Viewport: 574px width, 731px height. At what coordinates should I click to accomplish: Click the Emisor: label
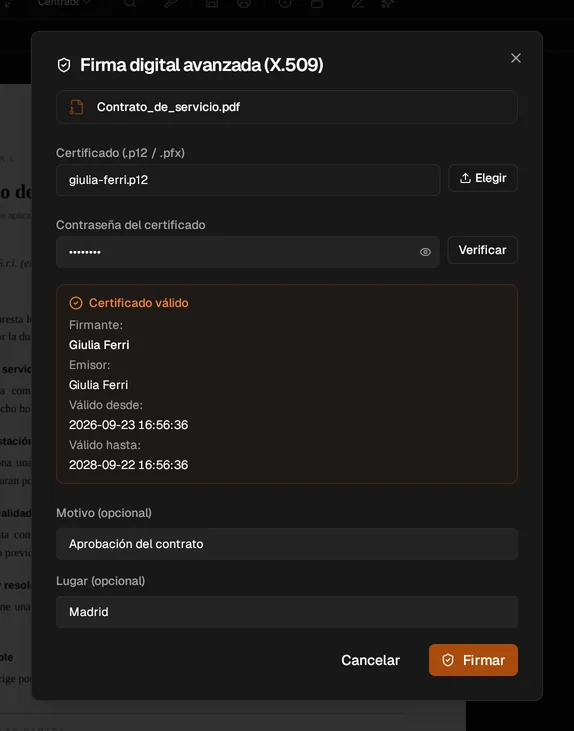(x=90, y=365)
